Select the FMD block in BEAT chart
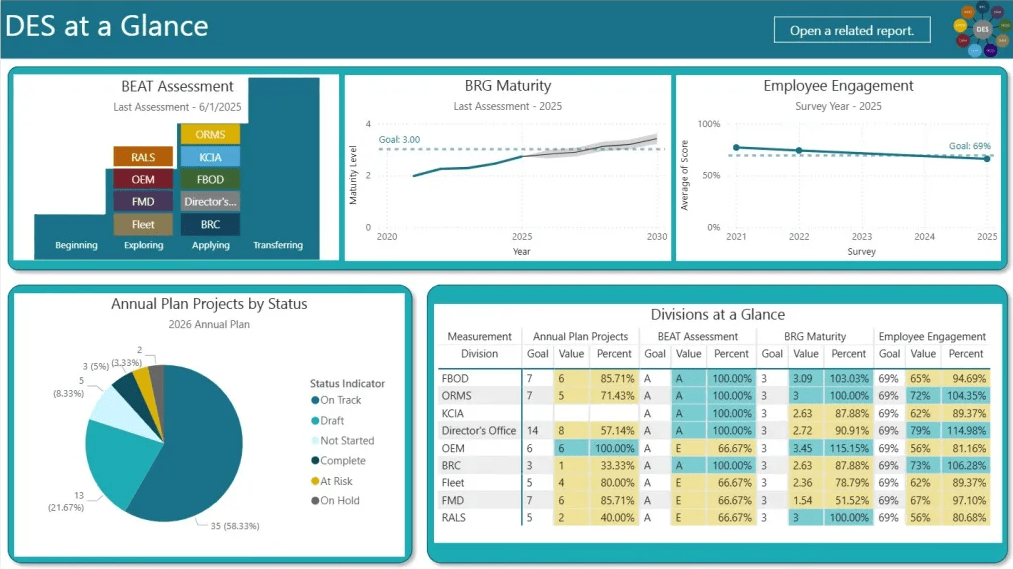 click(x=143, y=202)
